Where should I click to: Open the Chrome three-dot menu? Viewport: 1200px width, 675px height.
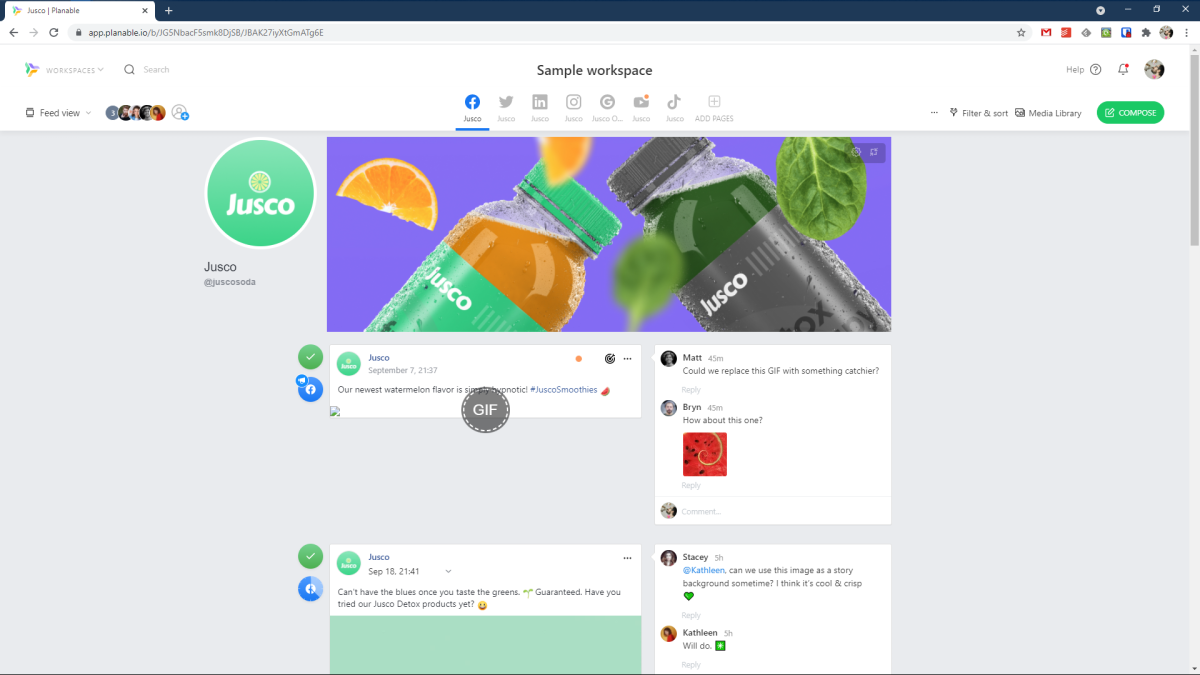tap(1187, 32)
